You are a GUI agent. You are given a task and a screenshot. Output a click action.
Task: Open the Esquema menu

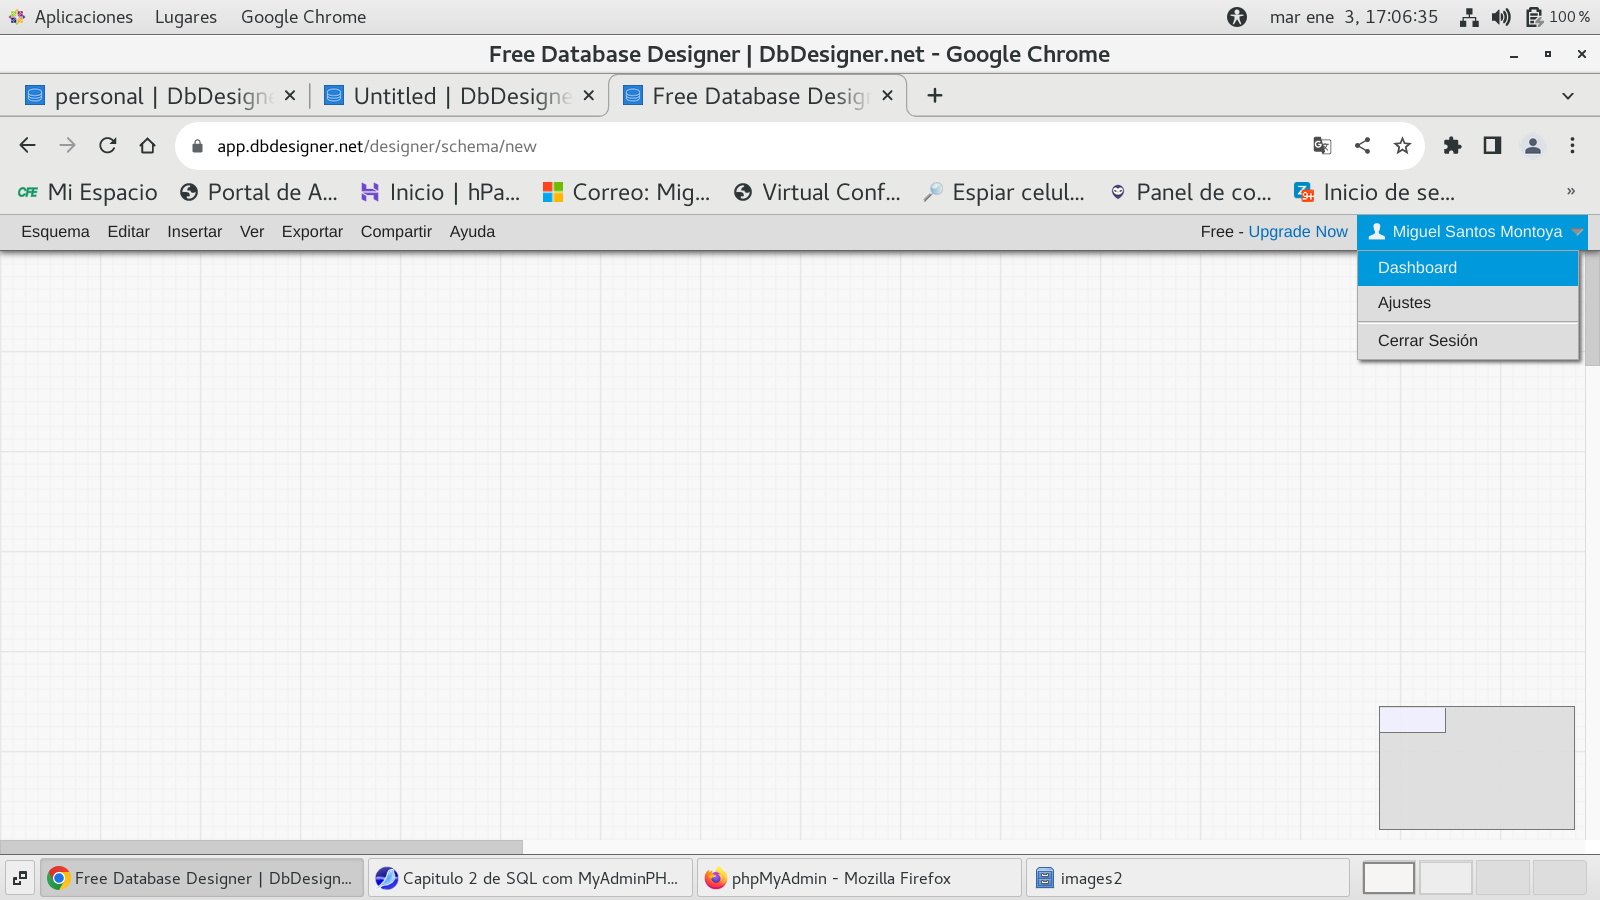55,232
